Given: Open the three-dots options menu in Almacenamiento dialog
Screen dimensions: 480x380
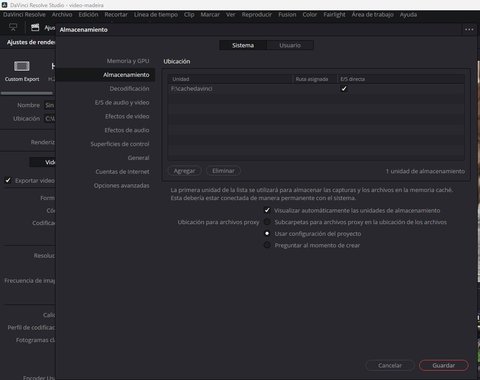Looking at the screenshot, I should (x=469, y=29).
